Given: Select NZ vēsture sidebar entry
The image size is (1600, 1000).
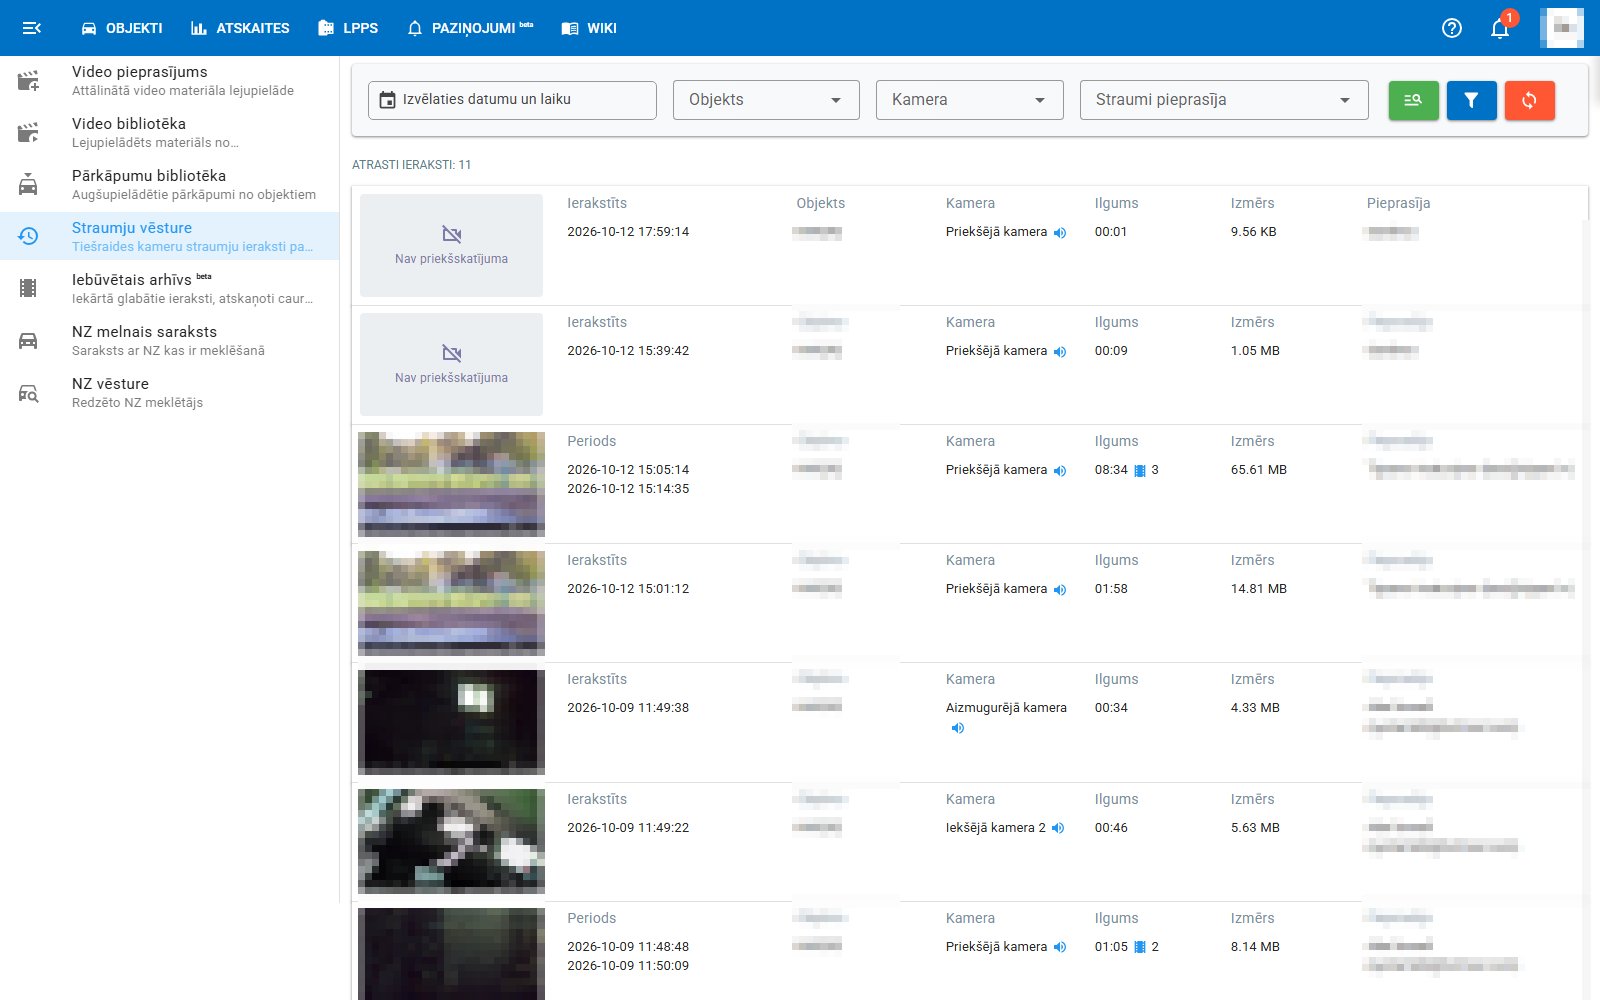Looking at the screenshot, I should [170, 393].
